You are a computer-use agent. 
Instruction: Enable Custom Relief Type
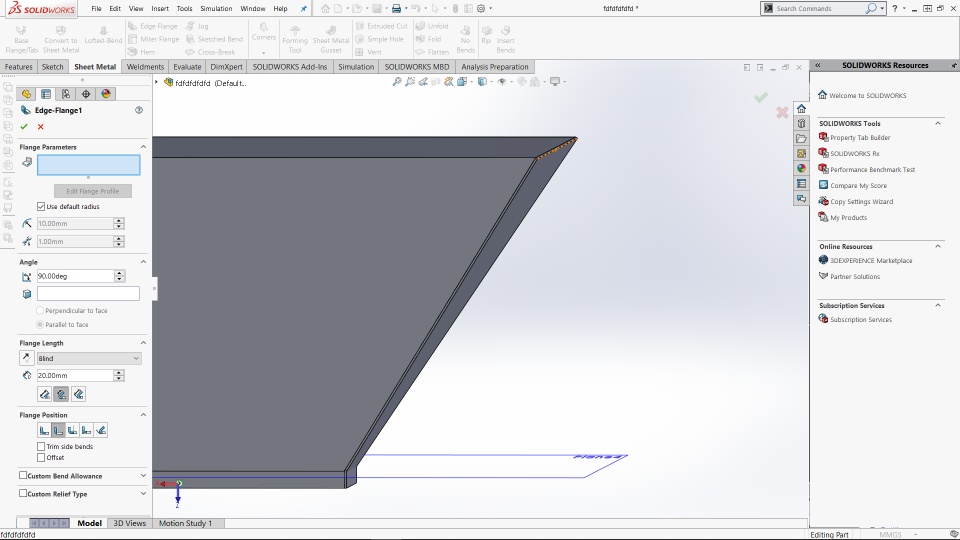pos(23,493)
